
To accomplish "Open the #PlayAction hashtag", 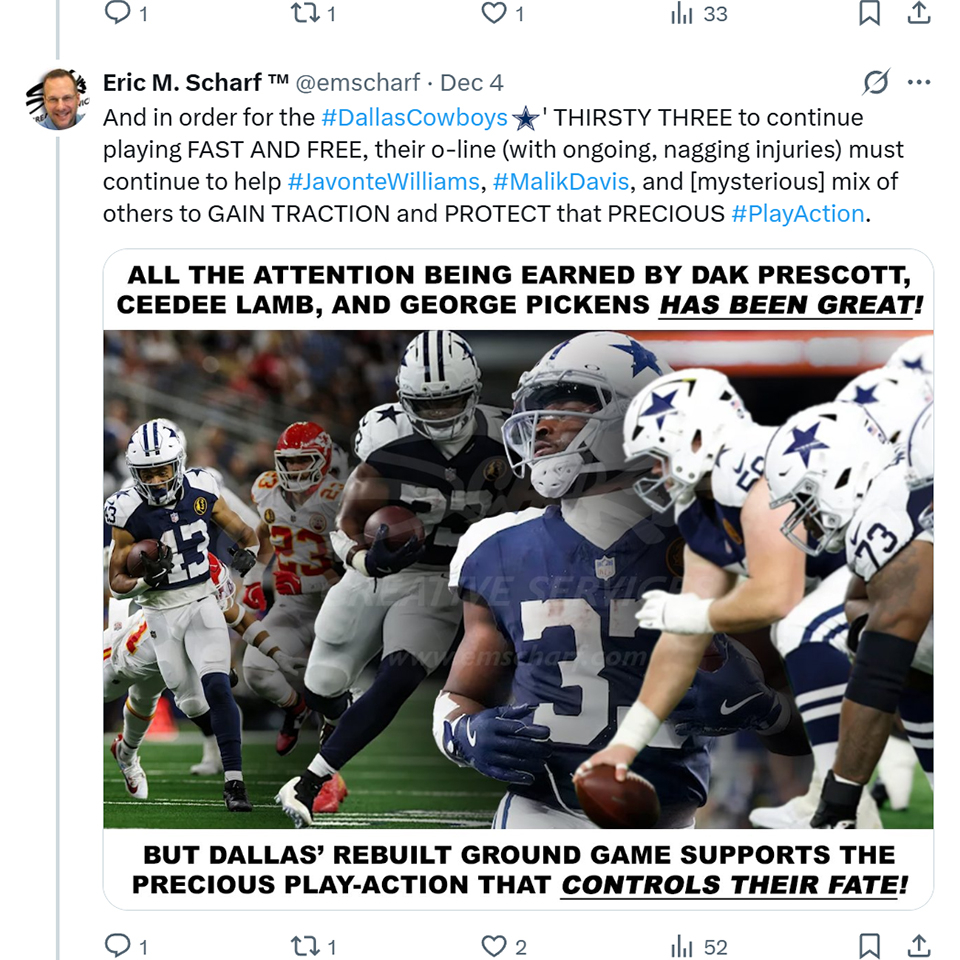I will coord(797,214).
